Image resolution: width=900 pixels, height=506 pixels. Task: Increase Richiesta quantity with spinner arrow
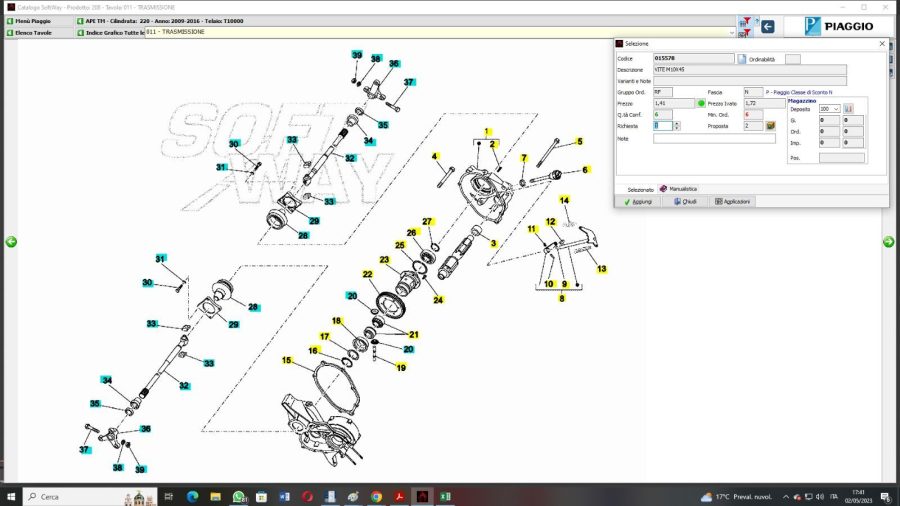(677, 124)
